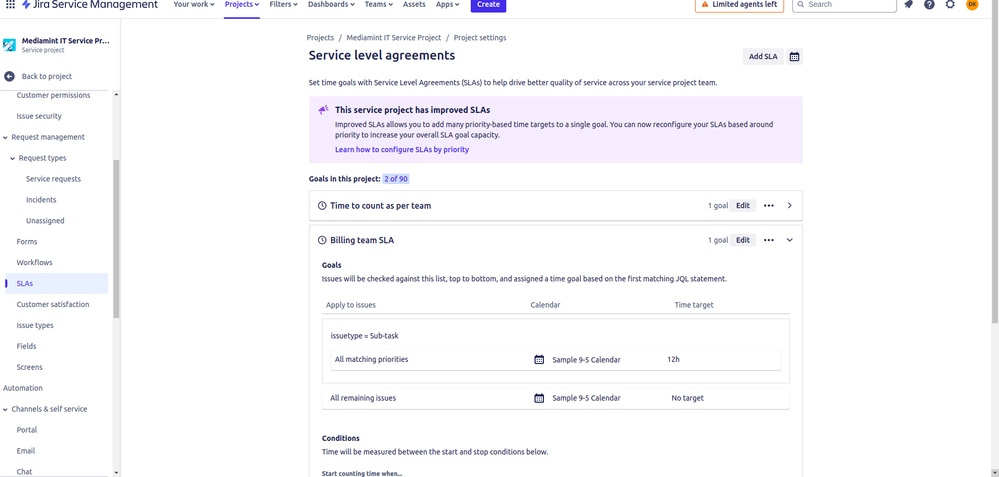Collapse Channels & self service group
This screenshot has height=477, width=999.
6,409
